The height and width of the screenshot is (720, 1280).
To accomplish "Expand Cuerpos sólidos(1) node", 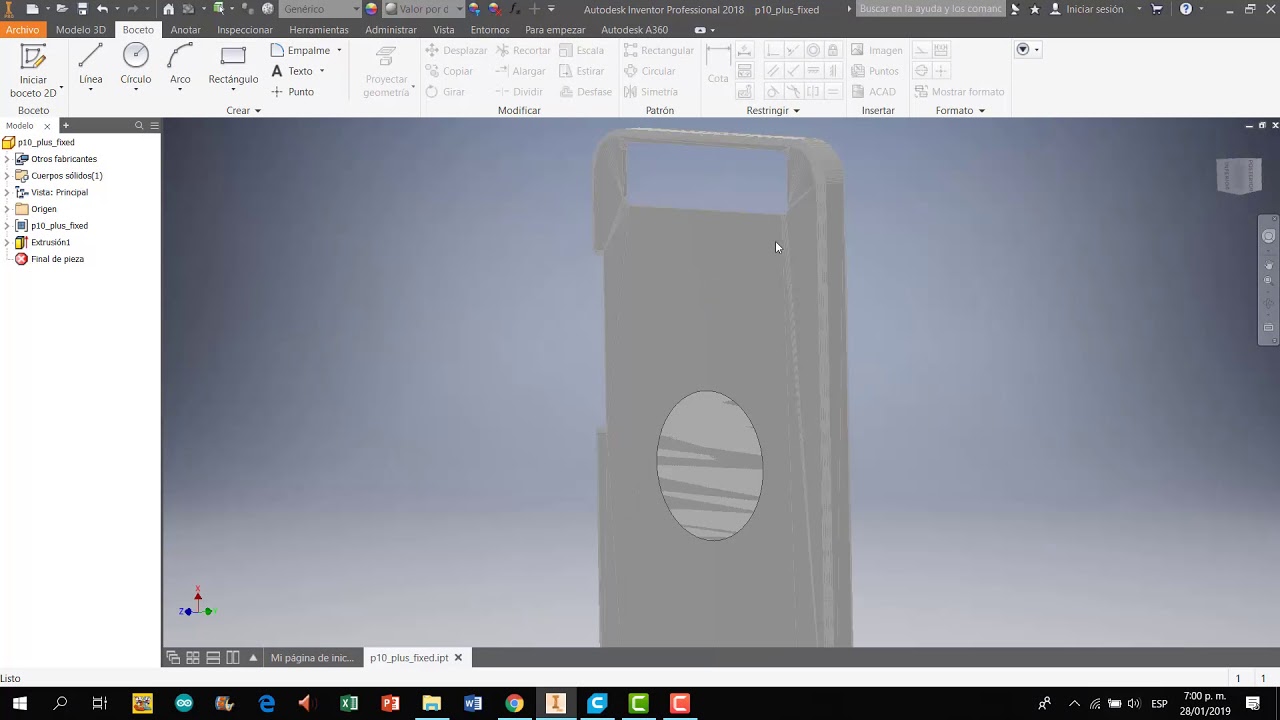I will point(7,176).
